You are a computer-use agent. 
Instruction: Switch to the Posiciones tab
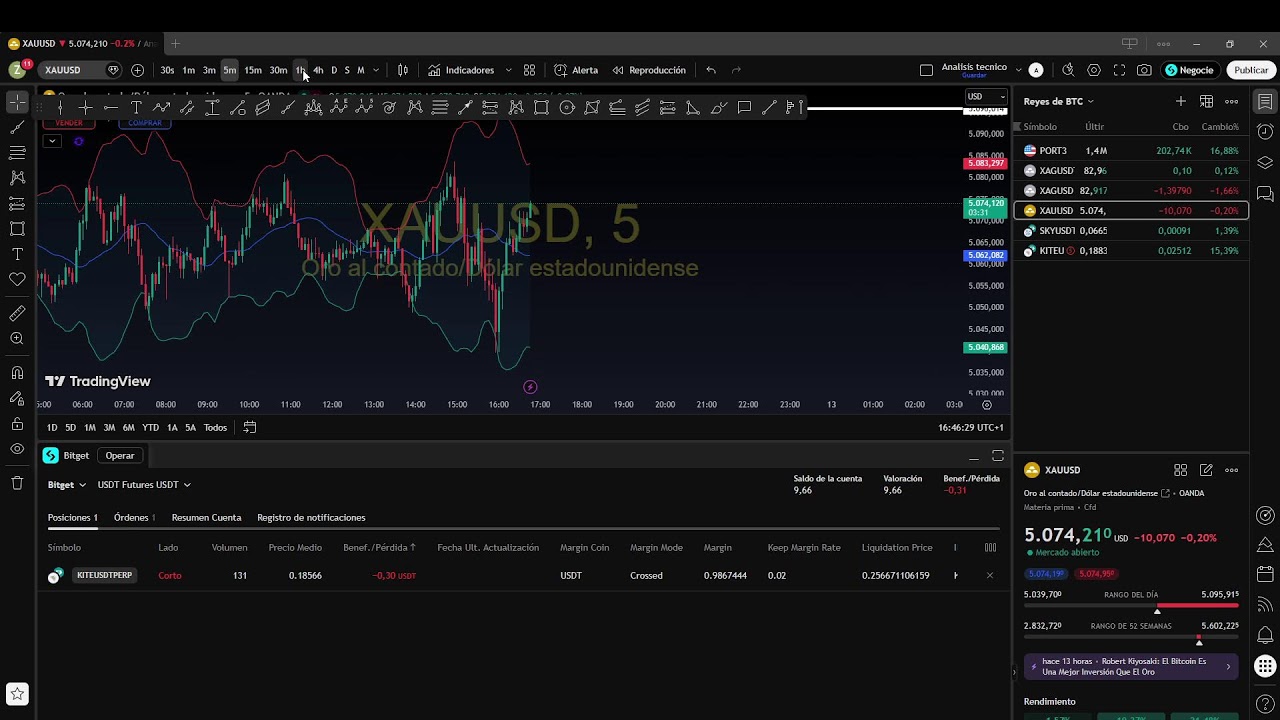pos(72,518)
